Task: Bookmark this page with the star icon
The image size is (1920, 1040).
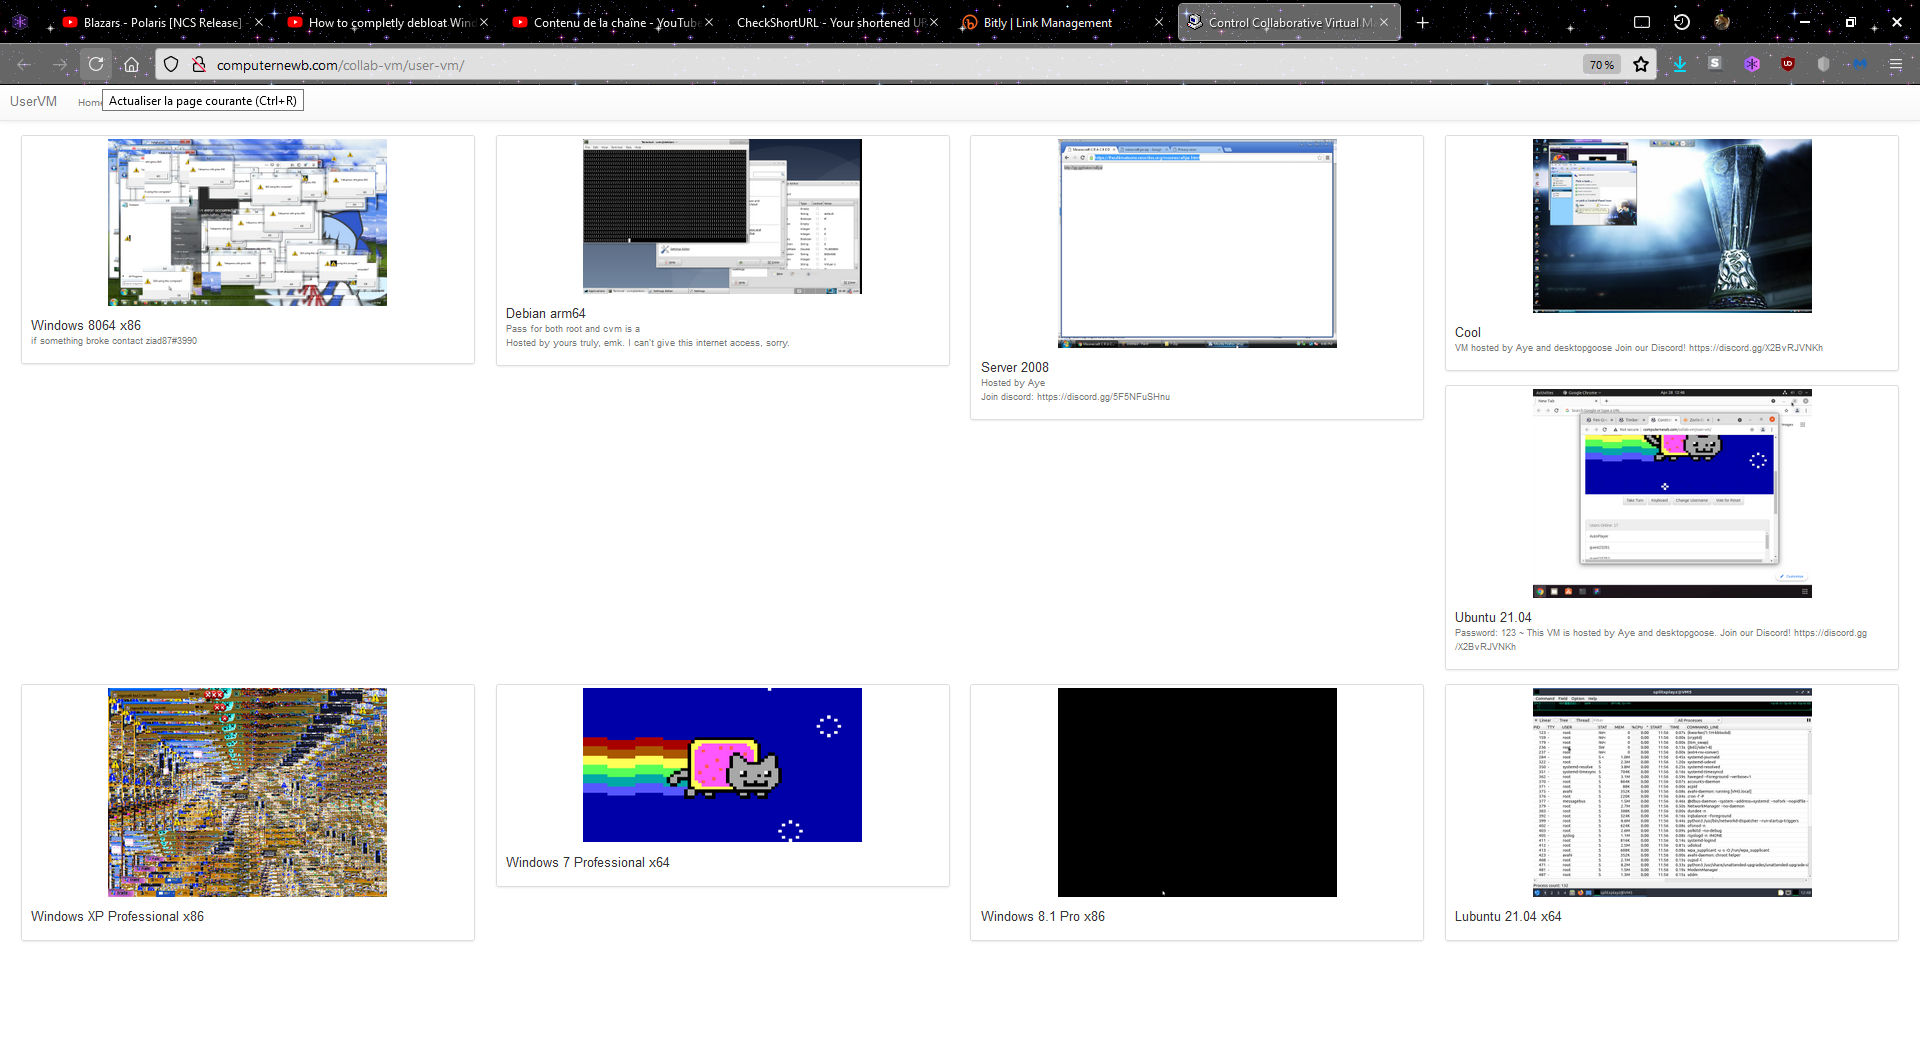Action: [x=1641, y=65]
